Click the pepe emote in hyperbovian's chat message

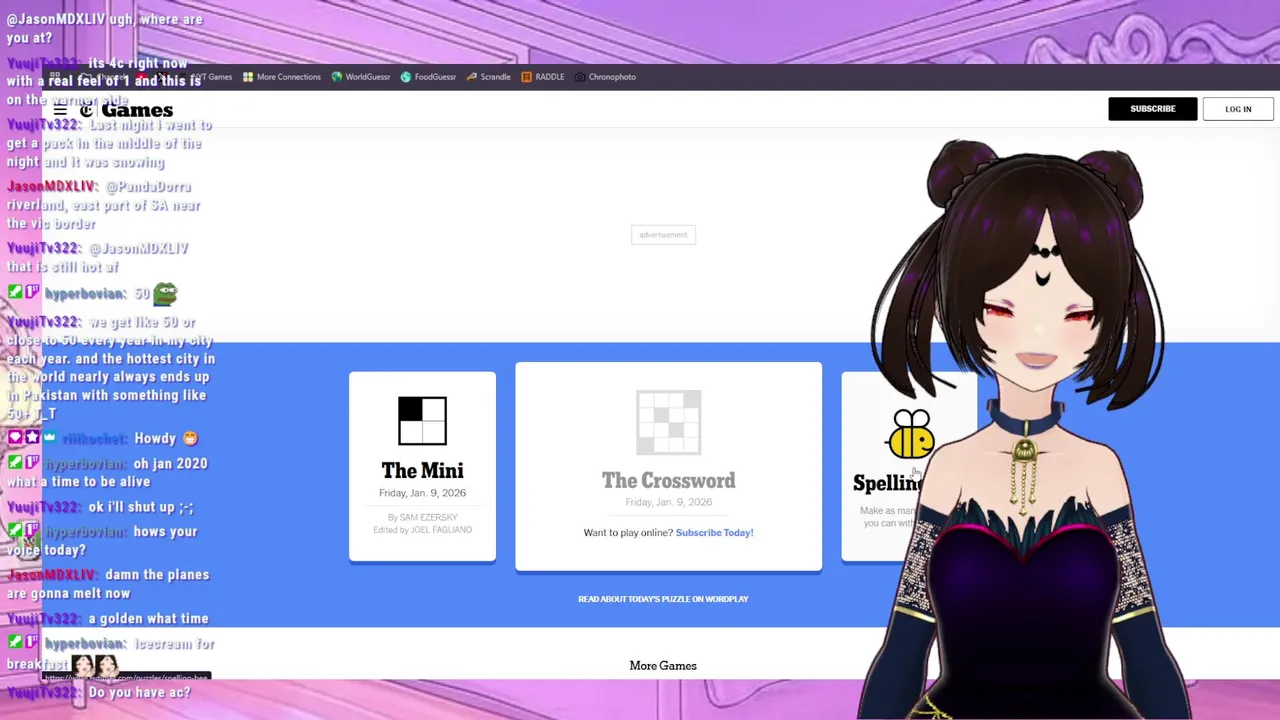pos(165,293)
